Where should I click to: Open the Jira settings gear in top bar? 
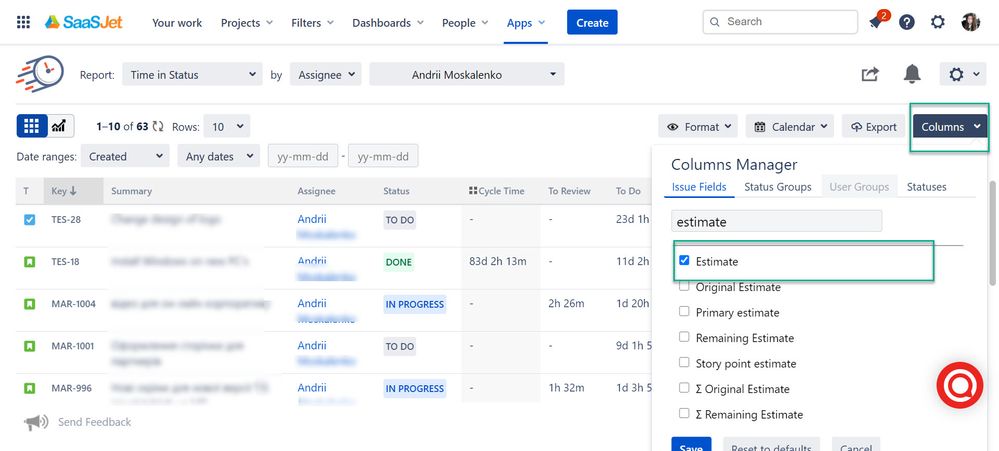click(938, 22)
